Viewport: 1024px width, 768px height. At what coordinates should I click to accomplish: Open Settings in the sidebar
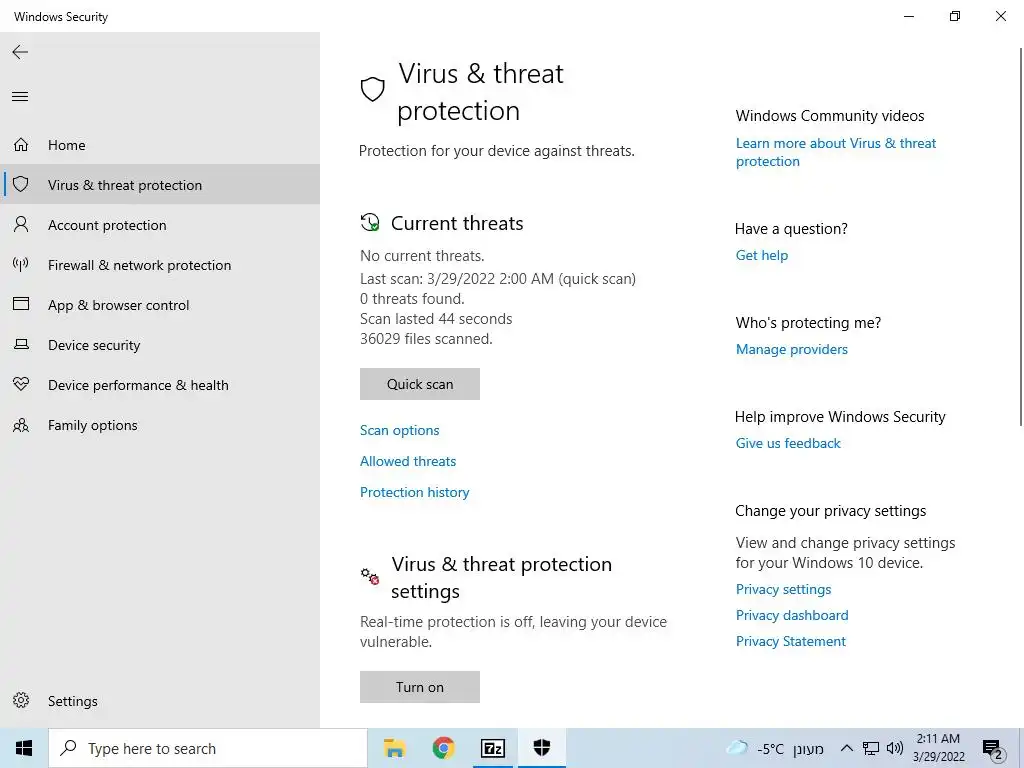[x=160, y=700]
